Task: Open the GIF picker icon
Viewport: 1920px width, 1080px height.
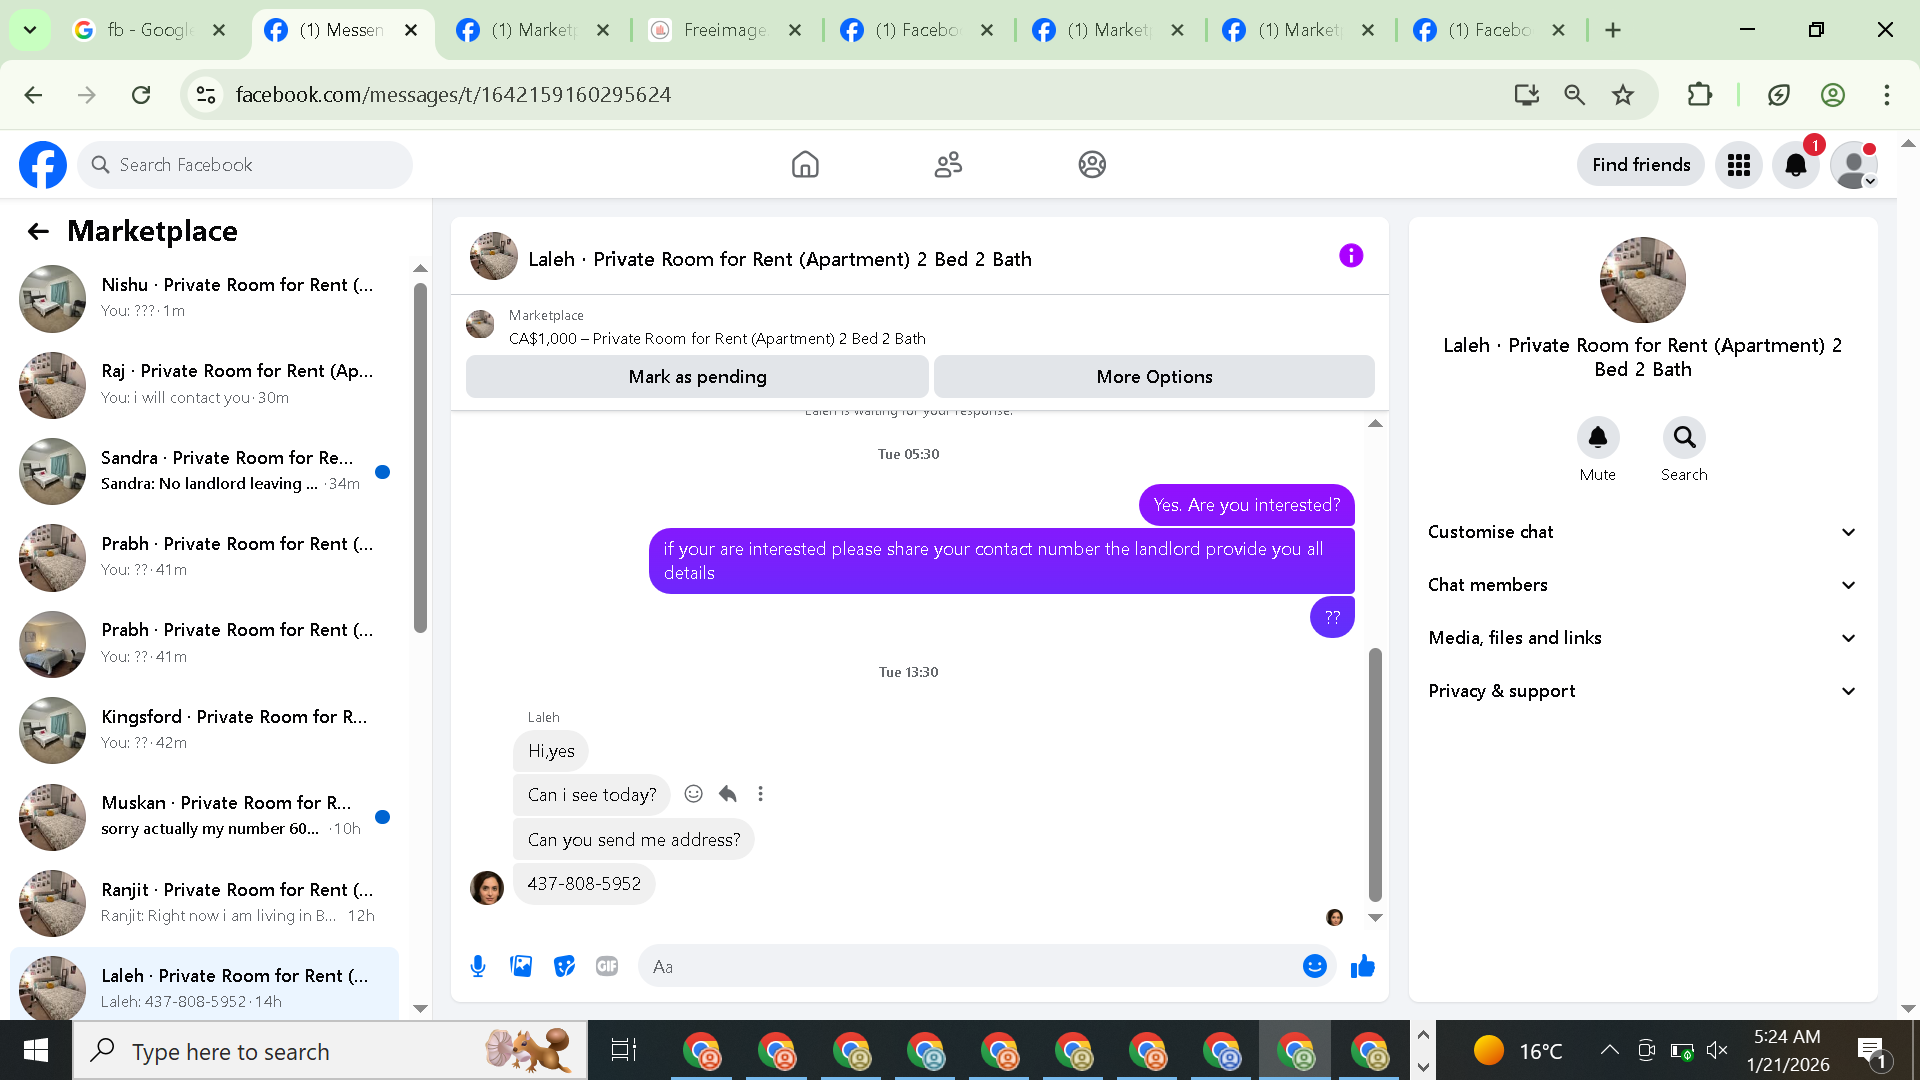Action: click(x=607, y=966)
